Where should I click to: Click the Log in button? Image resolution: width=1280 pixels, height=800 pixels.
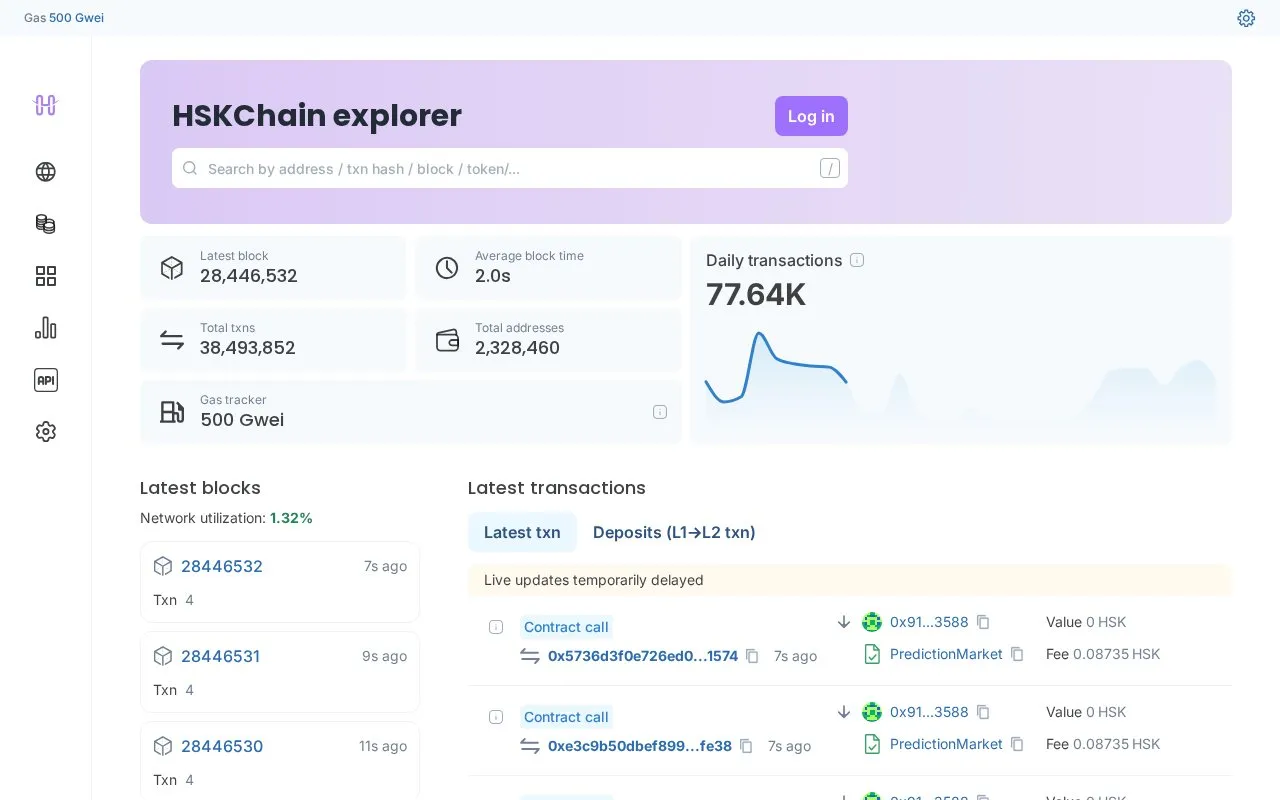click(811, 116)
